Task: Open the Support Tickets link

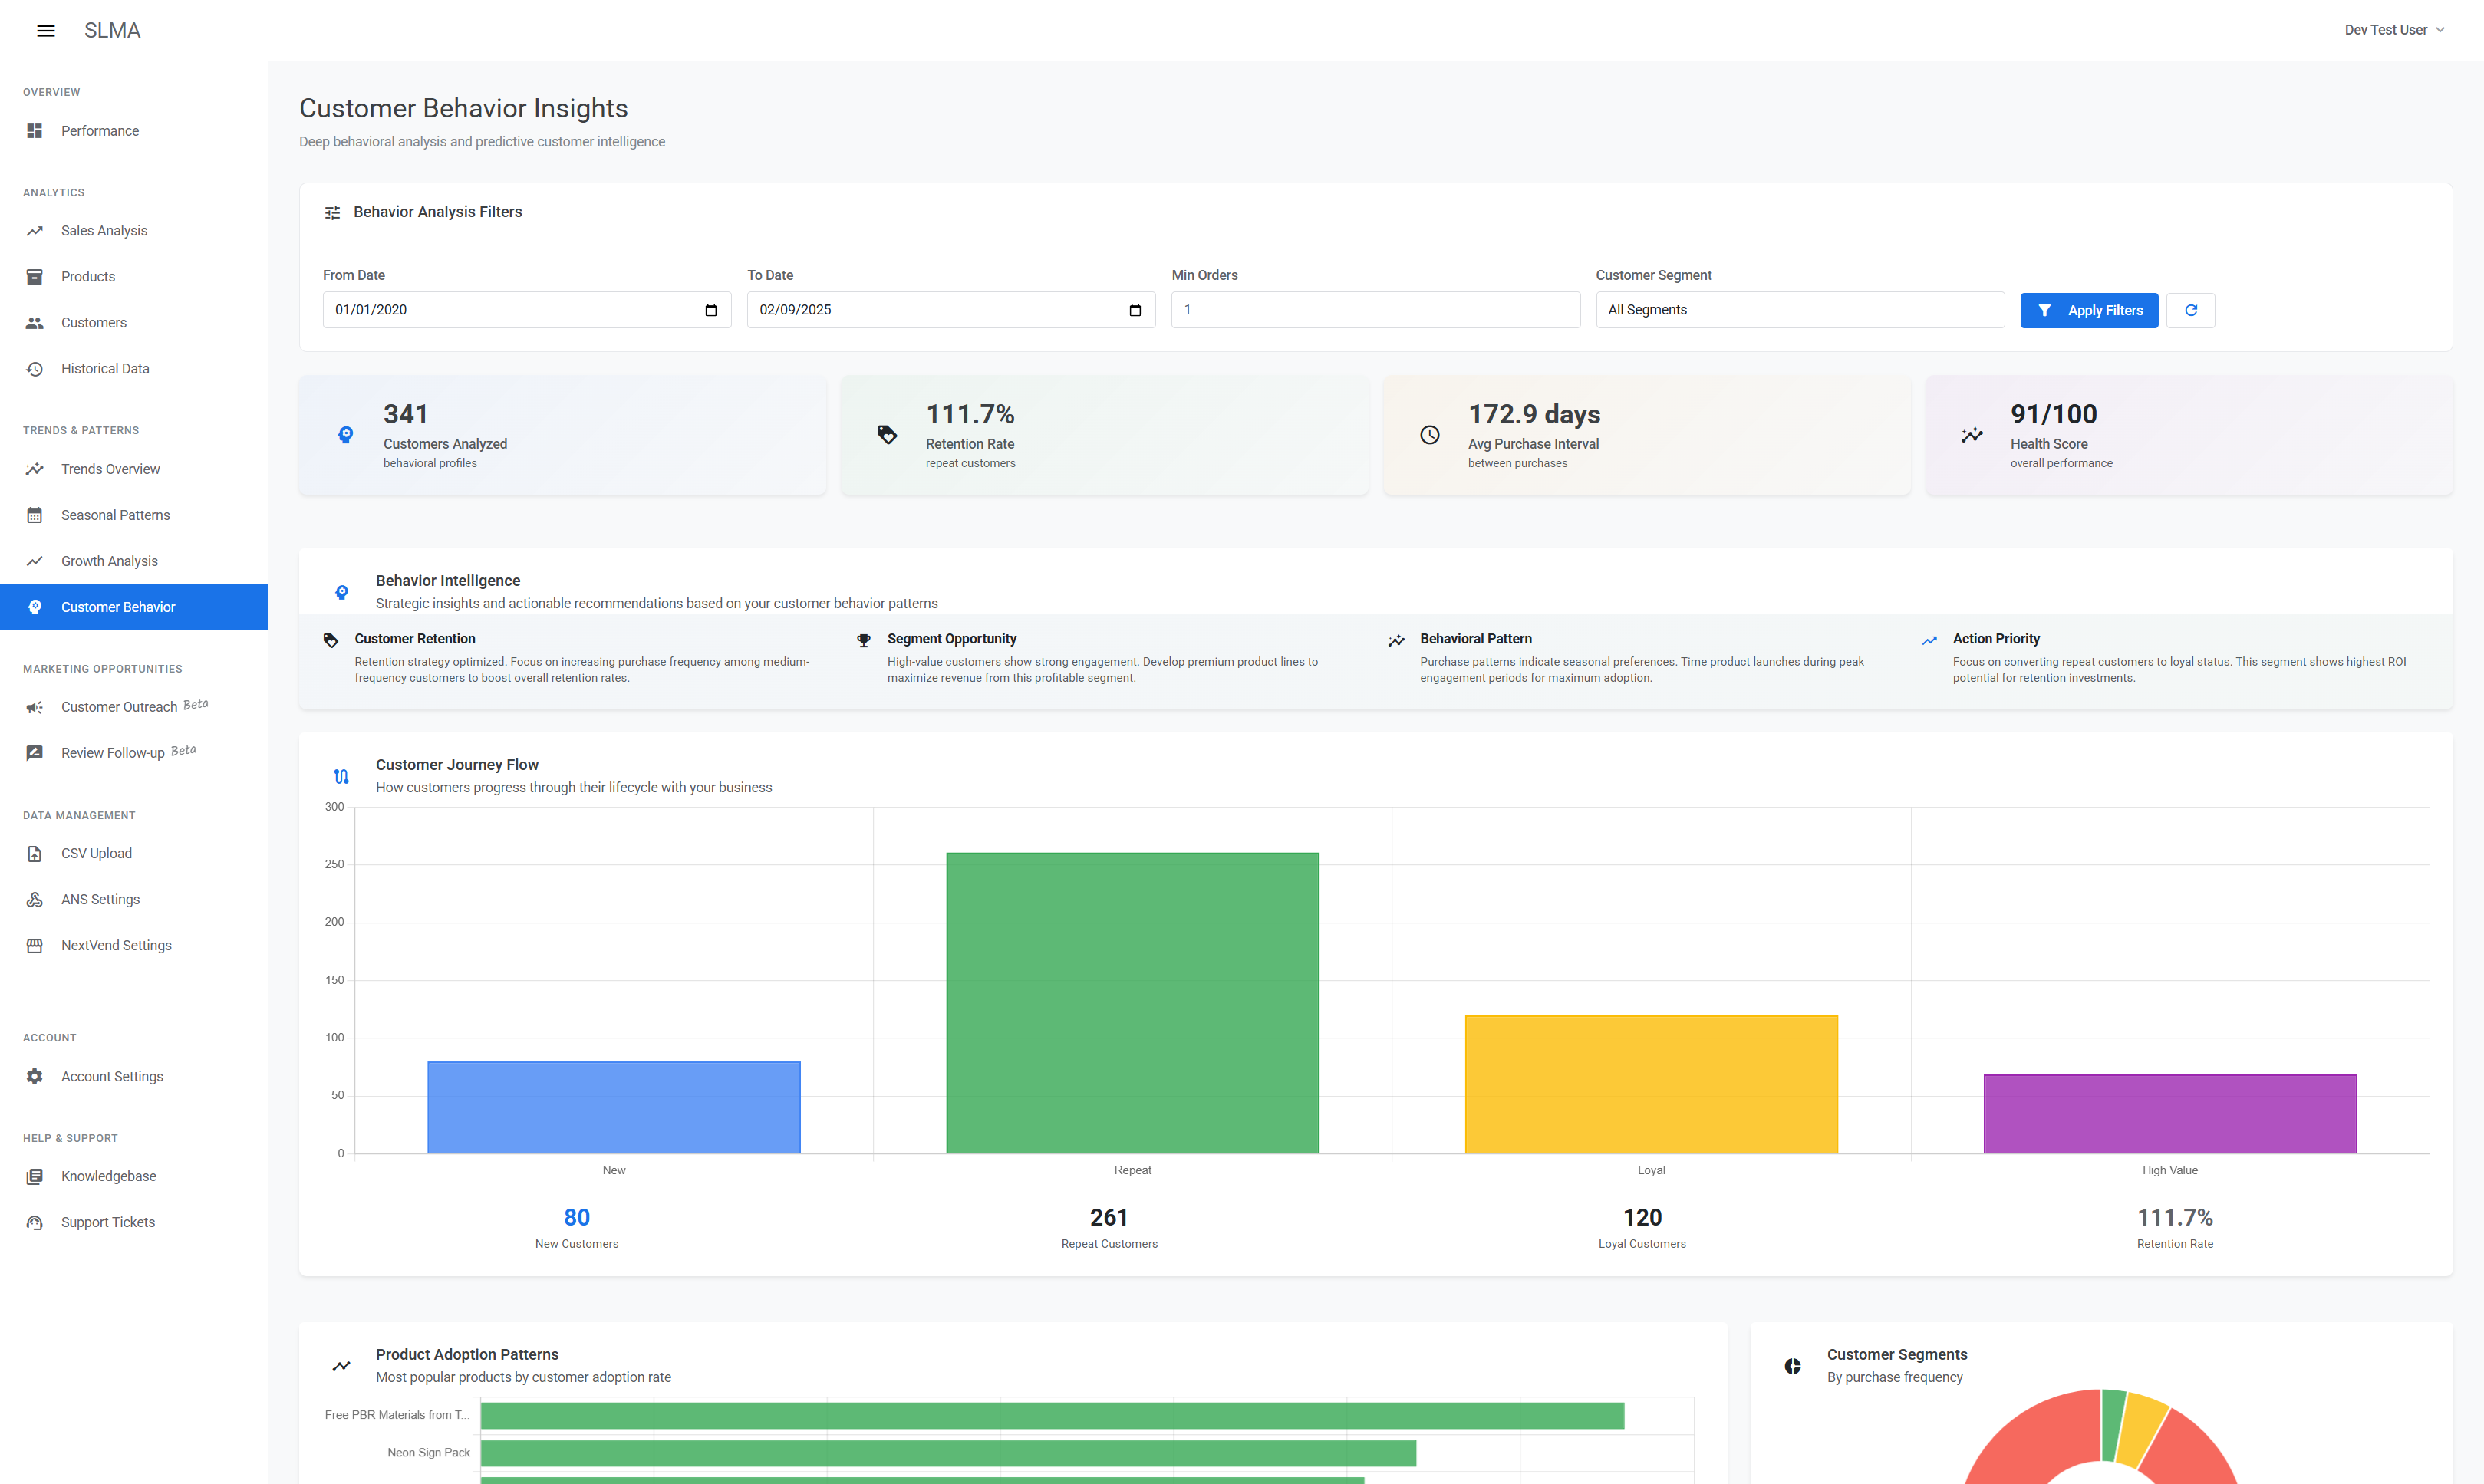Action: (x=134, y=1223)
